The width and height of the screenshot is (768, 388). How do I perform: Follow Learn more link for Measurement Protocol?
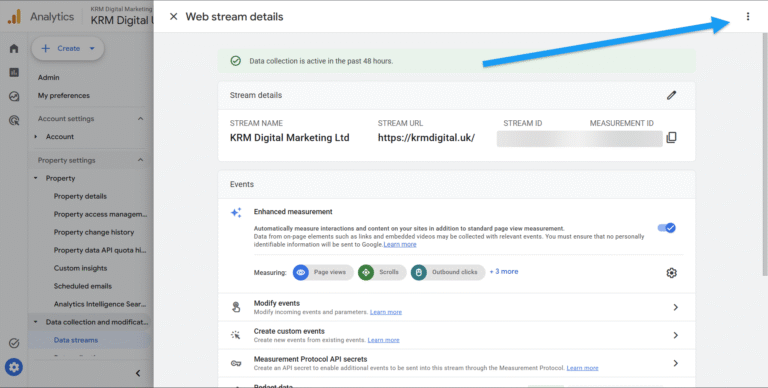582,368
